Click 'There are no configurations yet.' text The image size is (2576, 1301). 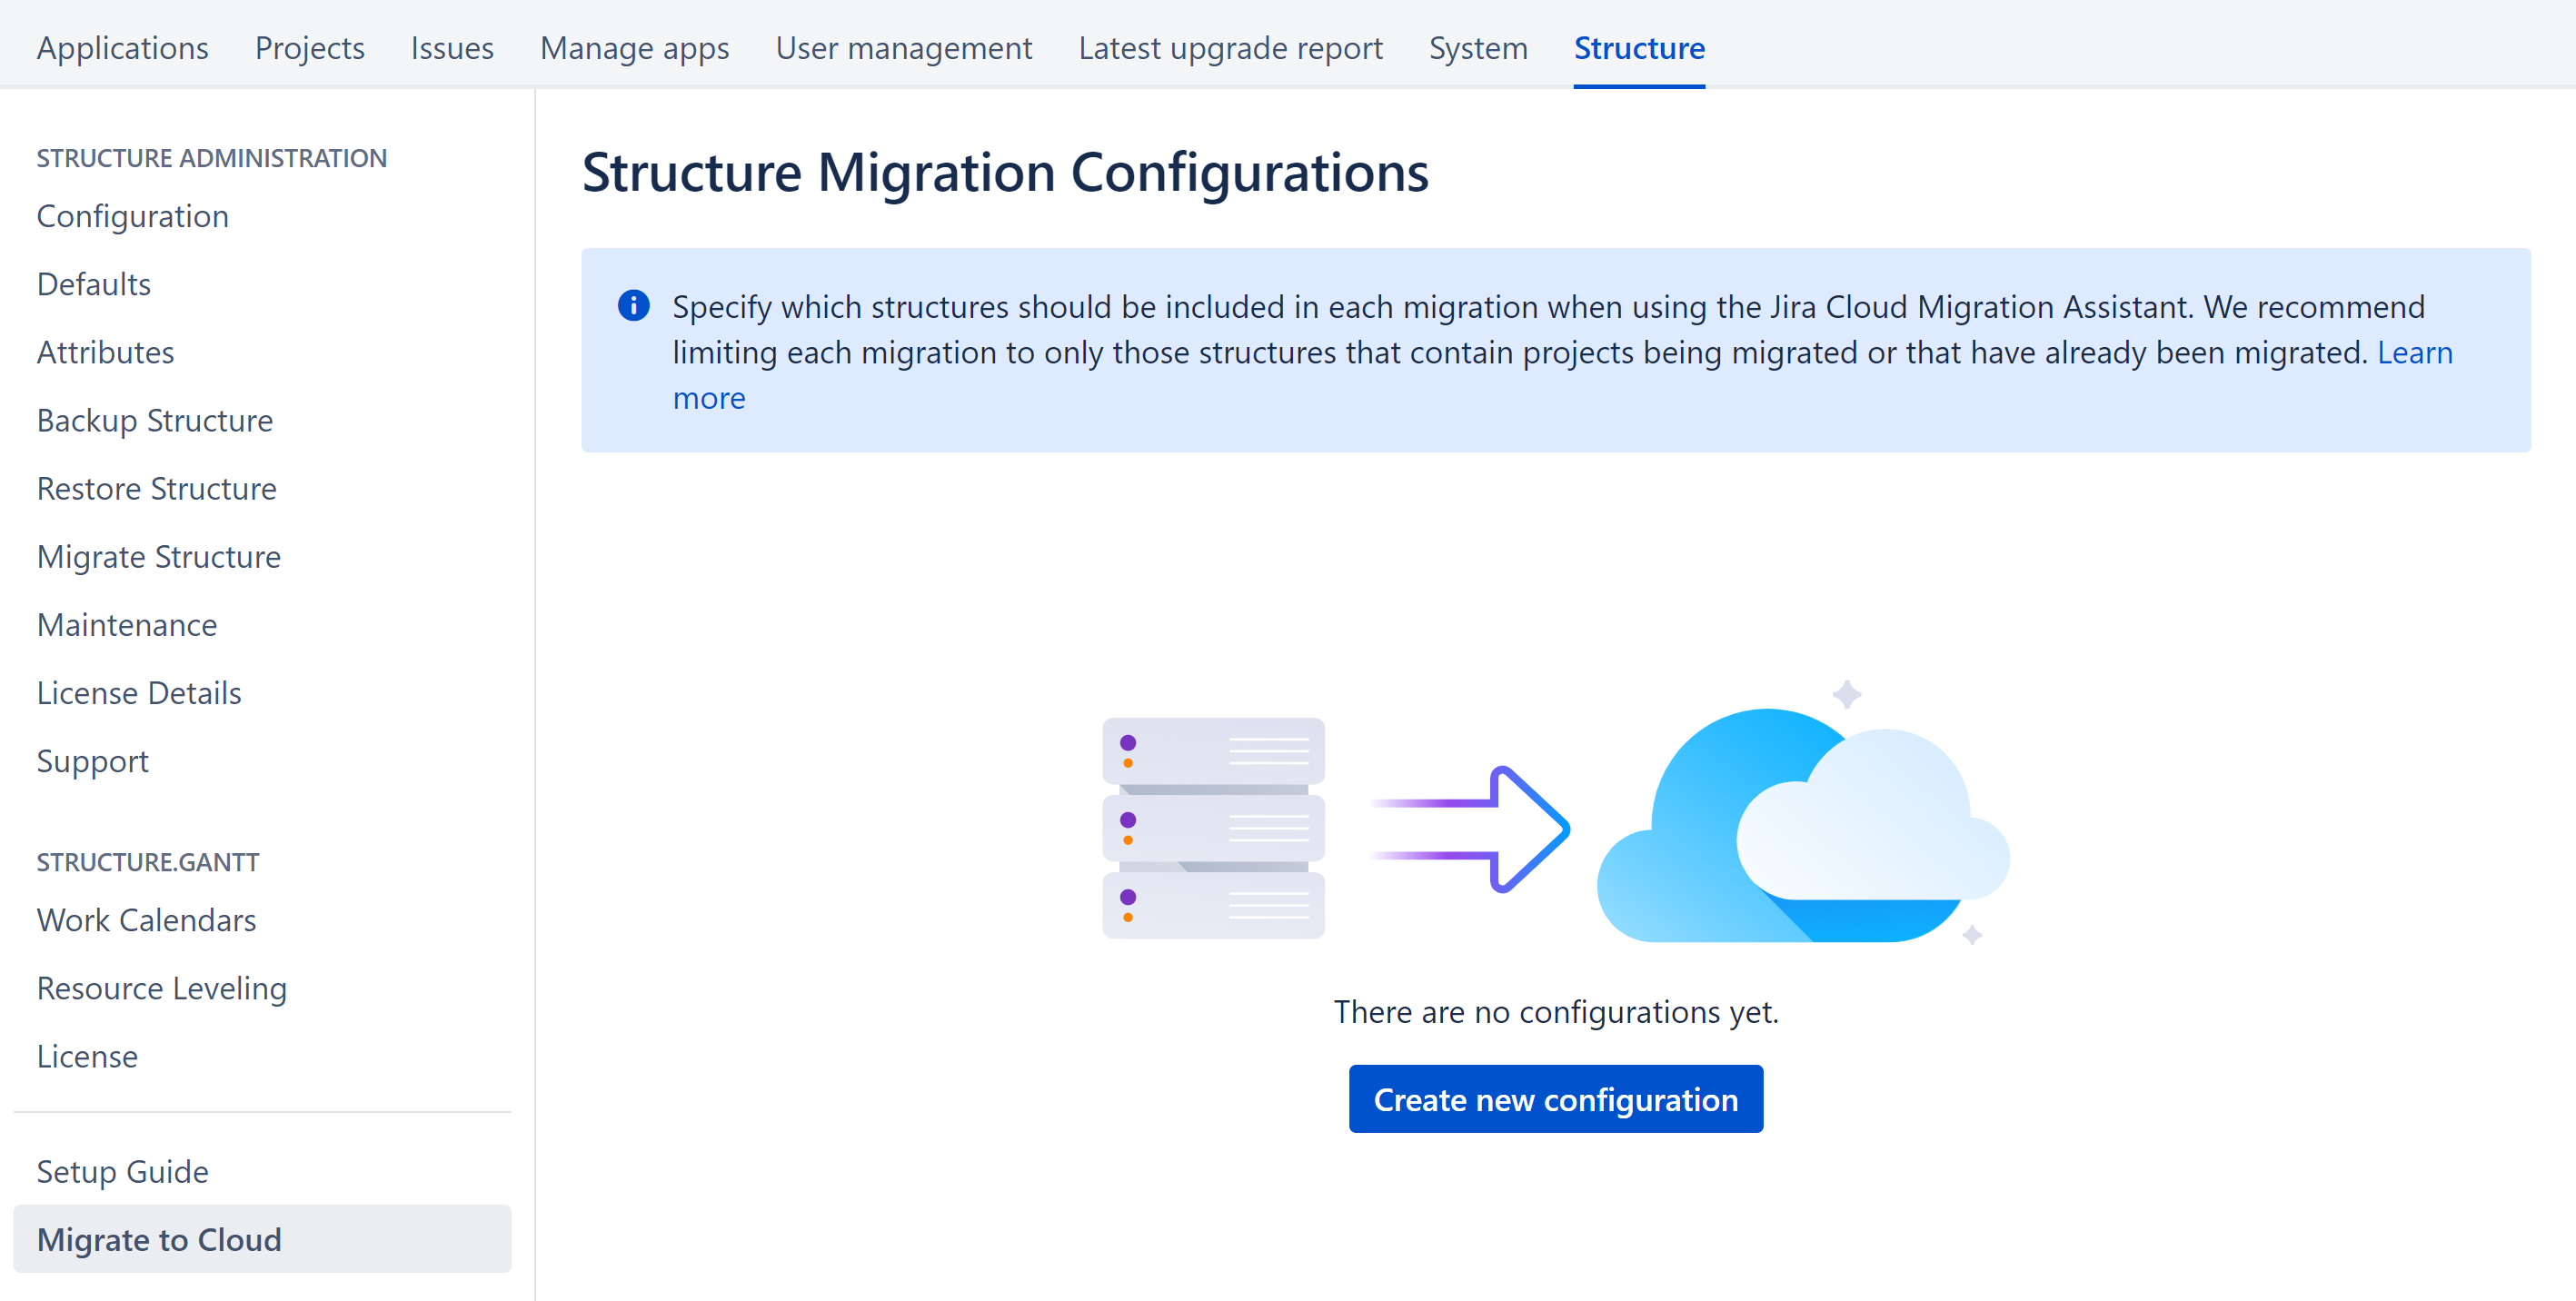(1555, 1011)
